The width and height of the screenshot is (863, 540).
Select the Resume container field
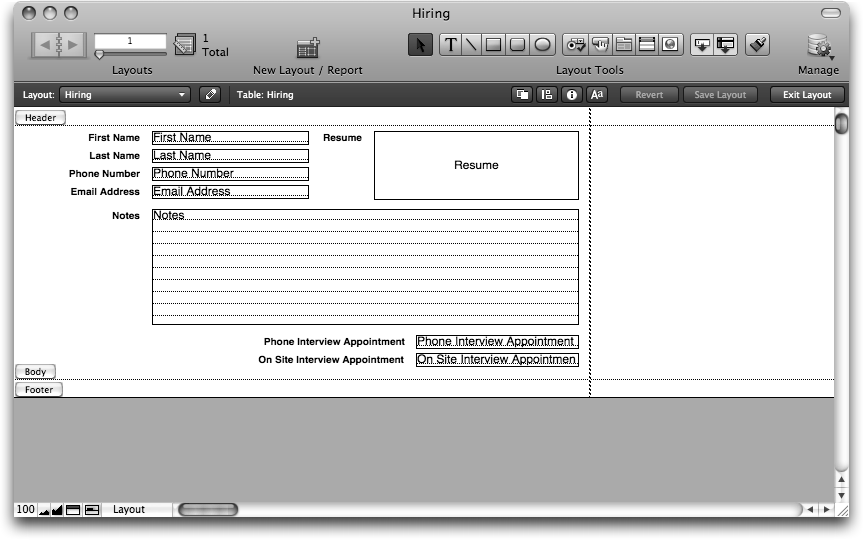(x=477, y=165)
